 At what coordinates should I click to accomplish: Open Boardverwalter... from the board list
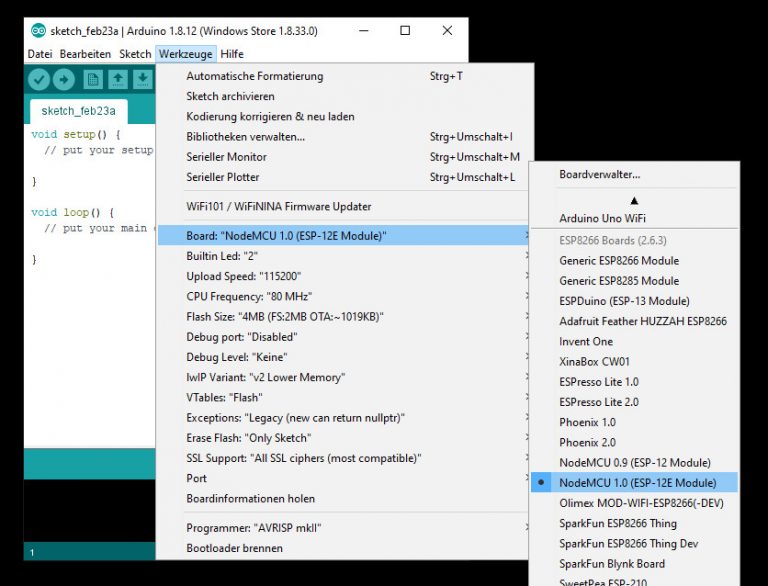(x=600, y=175)
